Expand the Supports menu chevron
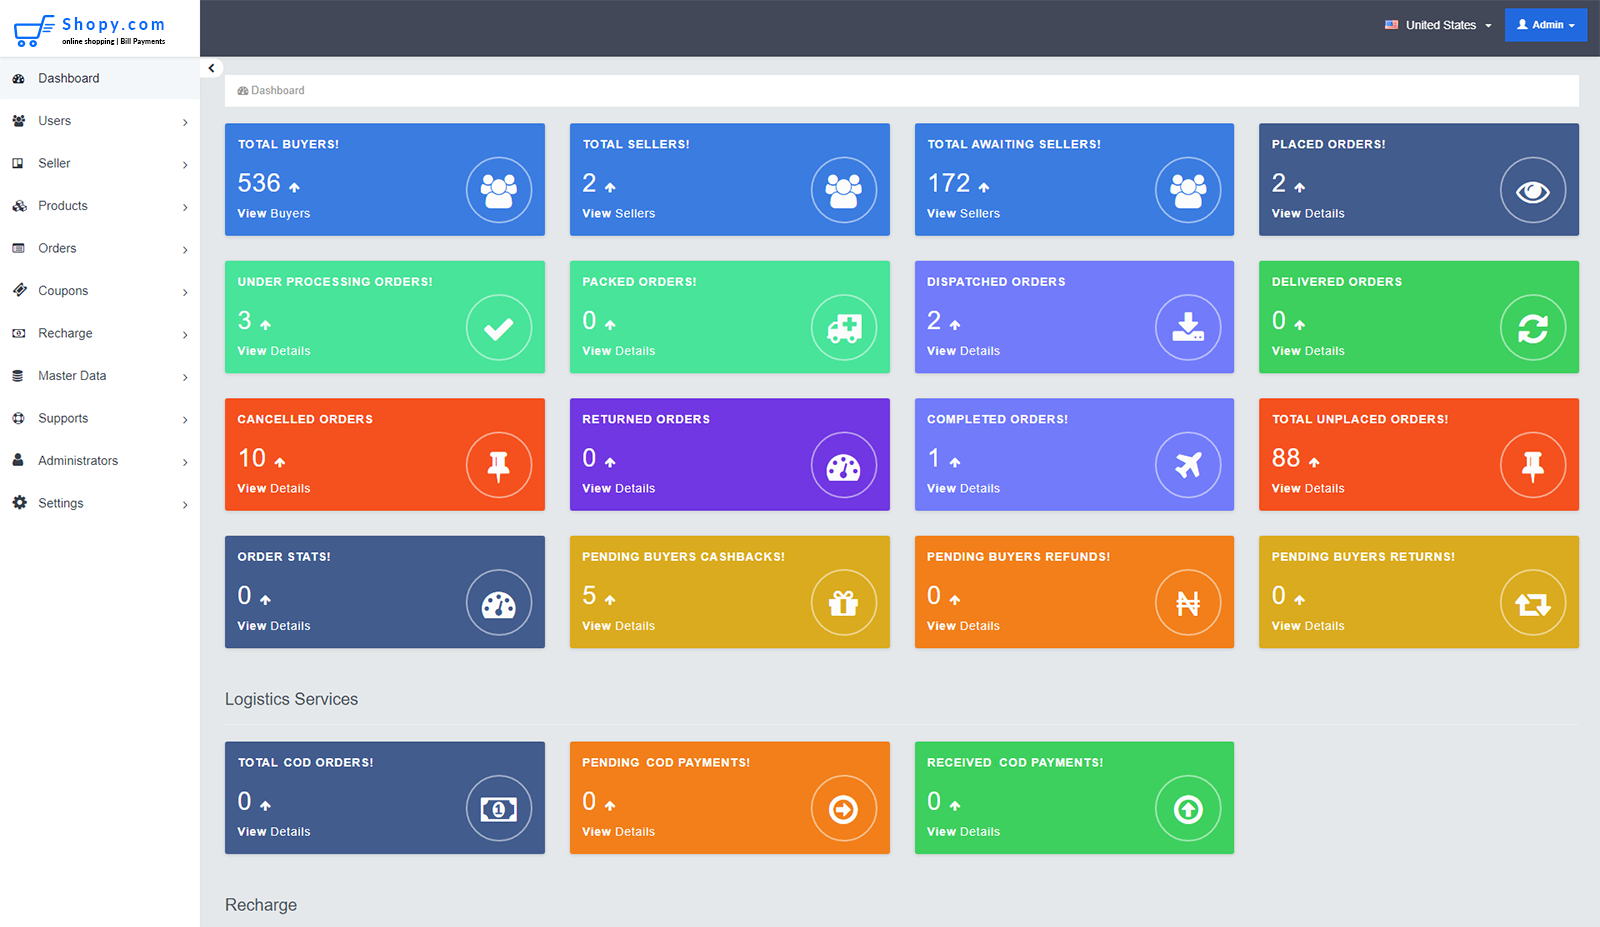 185,420
